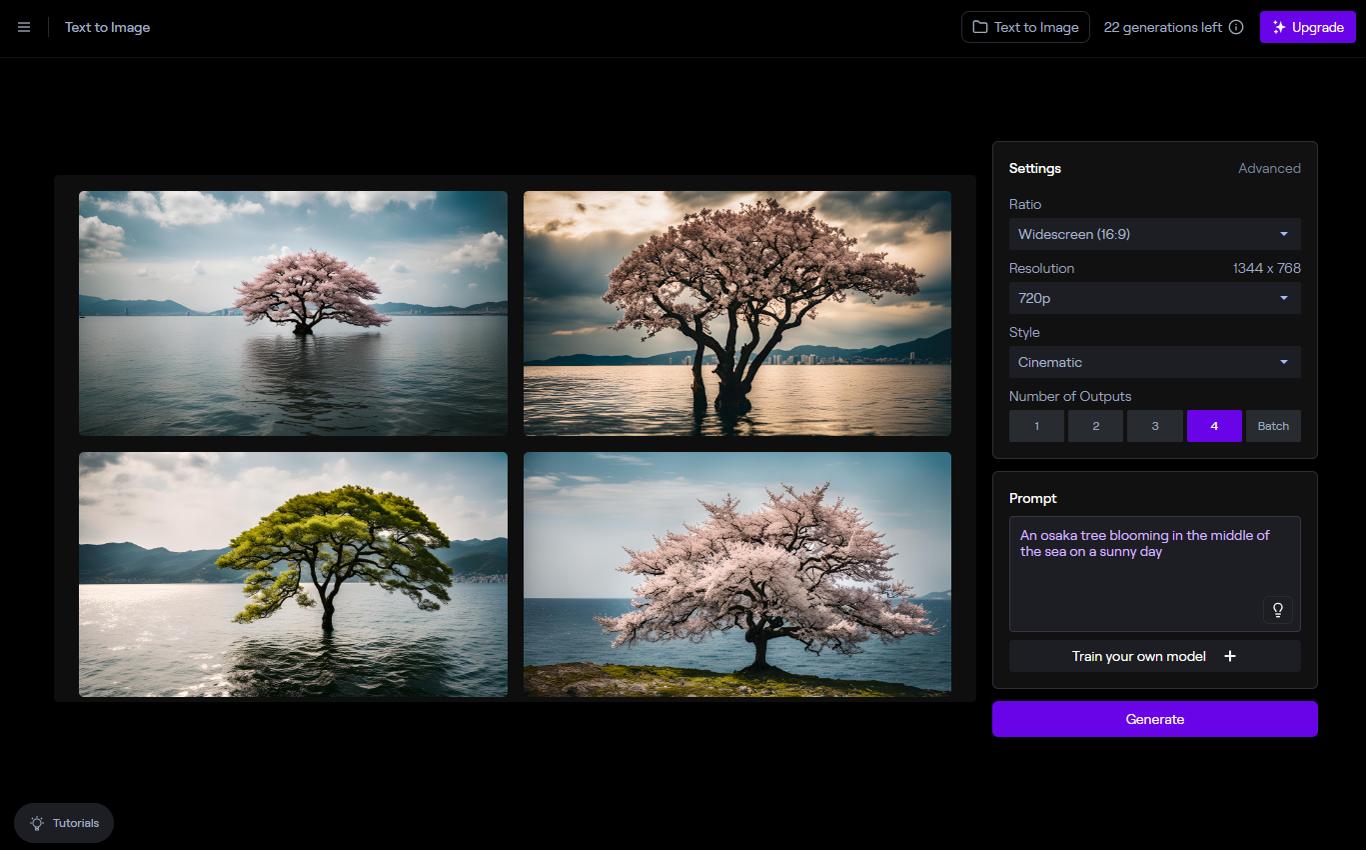Open the cherry blossom on grassy shore image
This screenshot has width=1366, height=850.
coord(737,574)
